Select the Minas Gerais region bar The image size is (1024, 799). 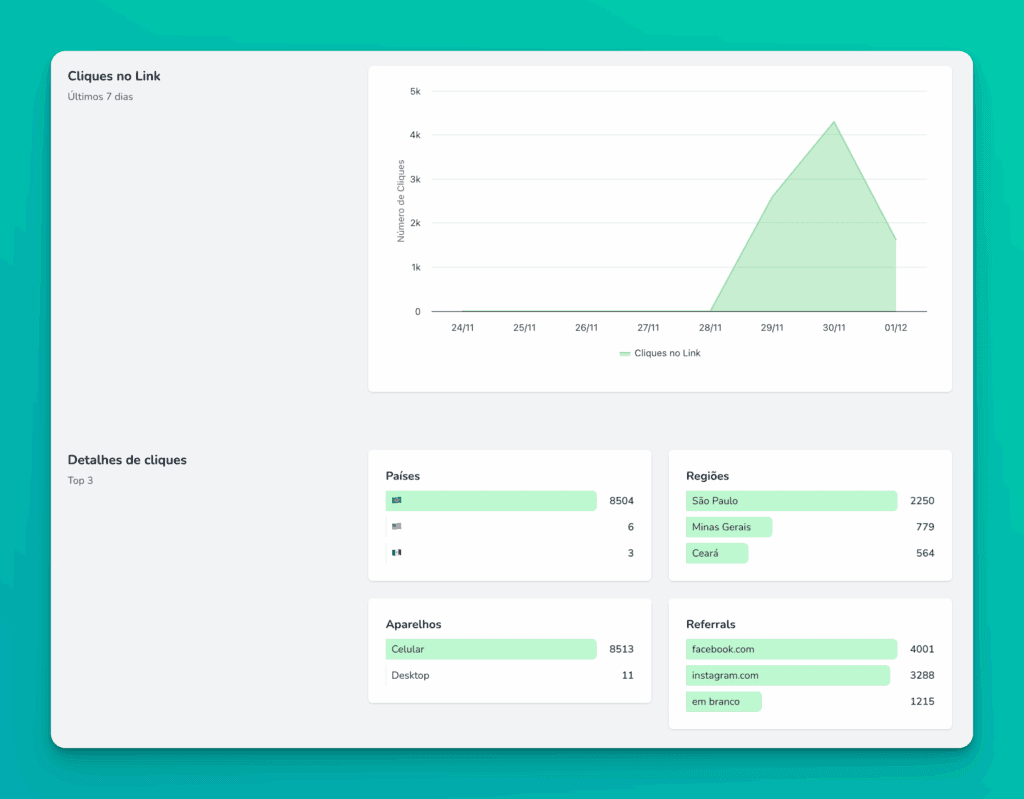[729, 526]
